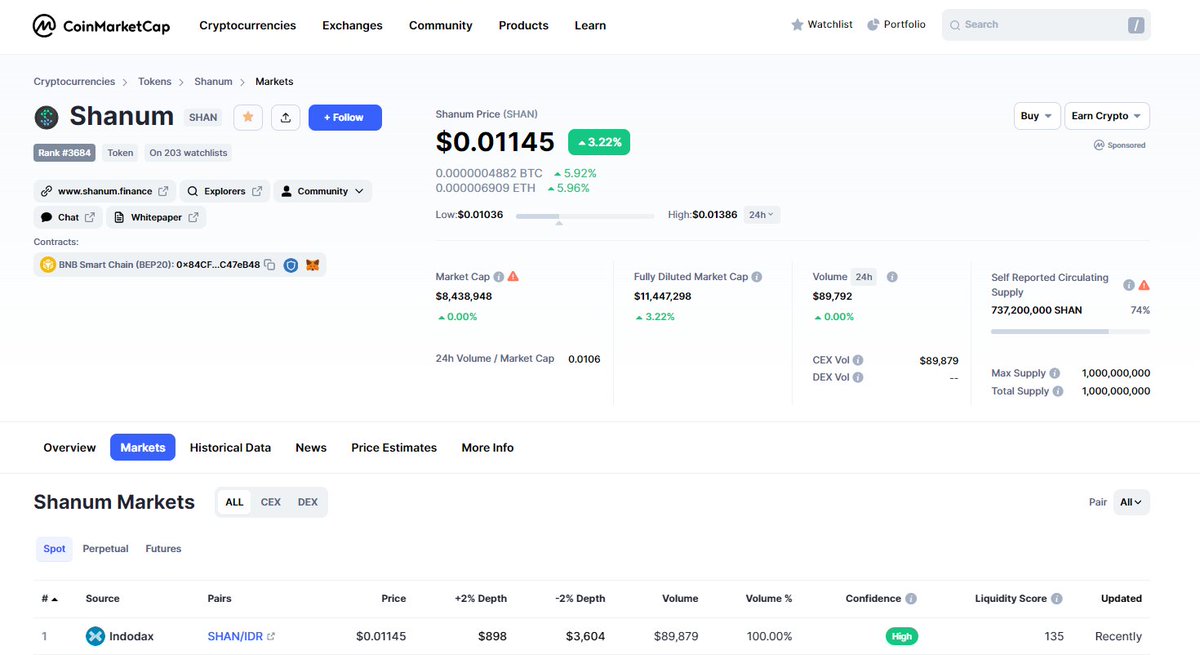The height and width of the screenshot is (655, 1200).
Task: Open the Explorers link
Action: 225,191
